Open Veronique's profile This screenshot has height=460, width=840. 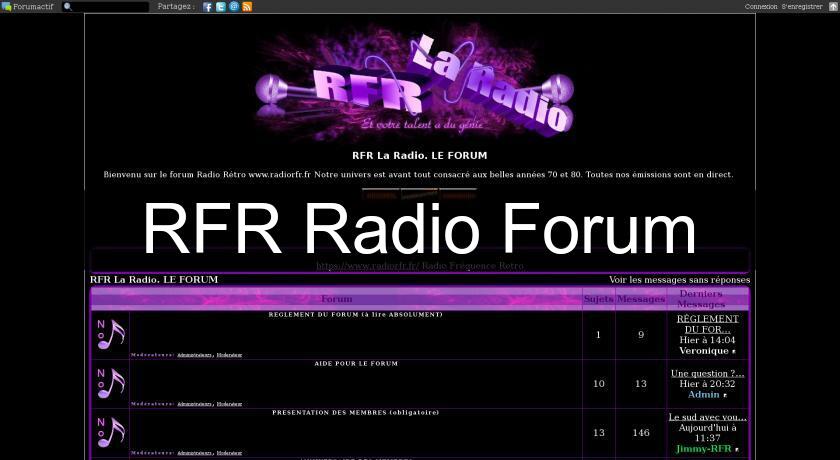703,351
